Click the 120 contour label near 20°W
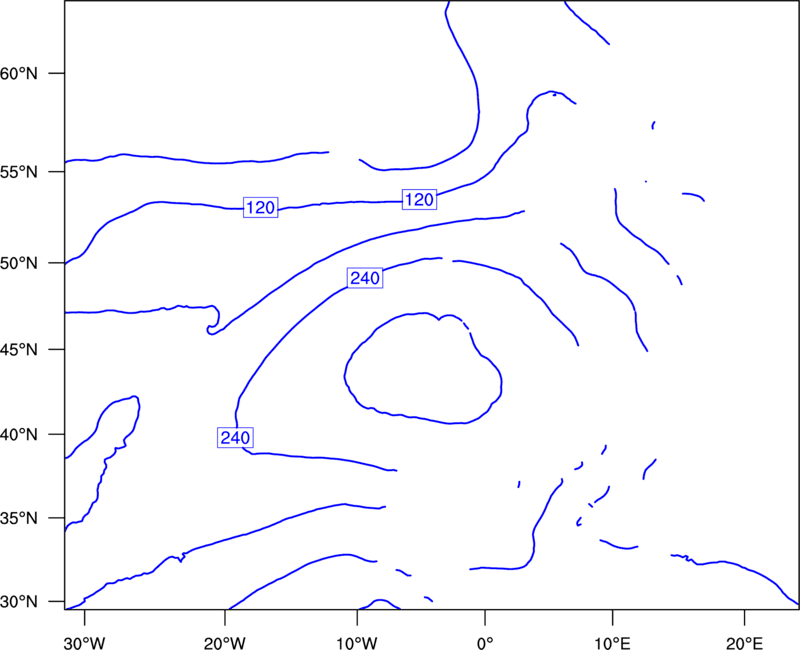Screen dimensions: 800x650 pos(261,208)
